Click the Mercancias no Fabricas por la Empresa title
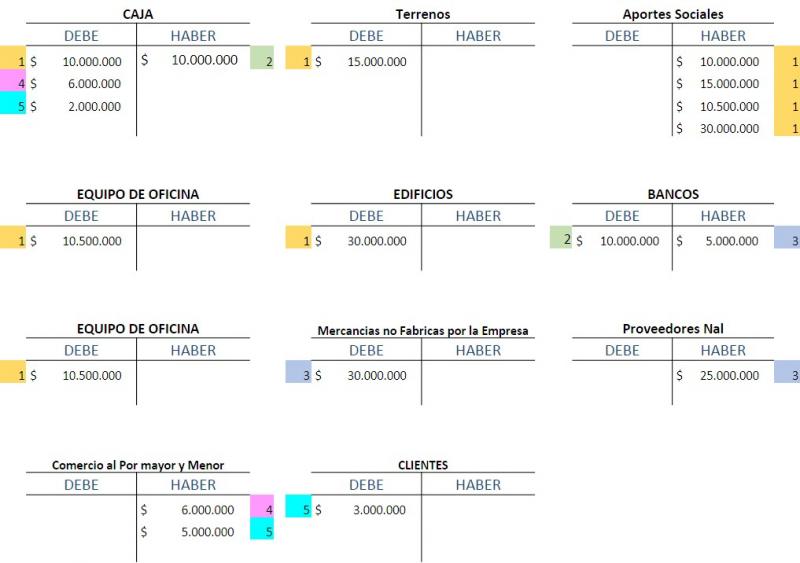The image size is (800, 563). (422, 330)
